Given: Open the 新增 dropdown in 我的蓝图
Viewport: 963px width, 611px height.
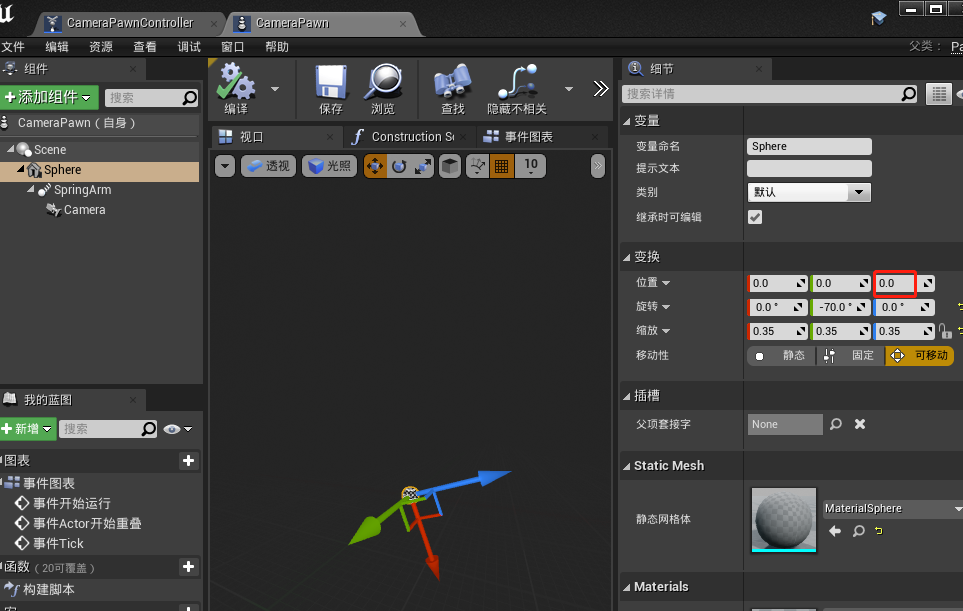Looking at the screenshot, I should click(x=28, y=429).
